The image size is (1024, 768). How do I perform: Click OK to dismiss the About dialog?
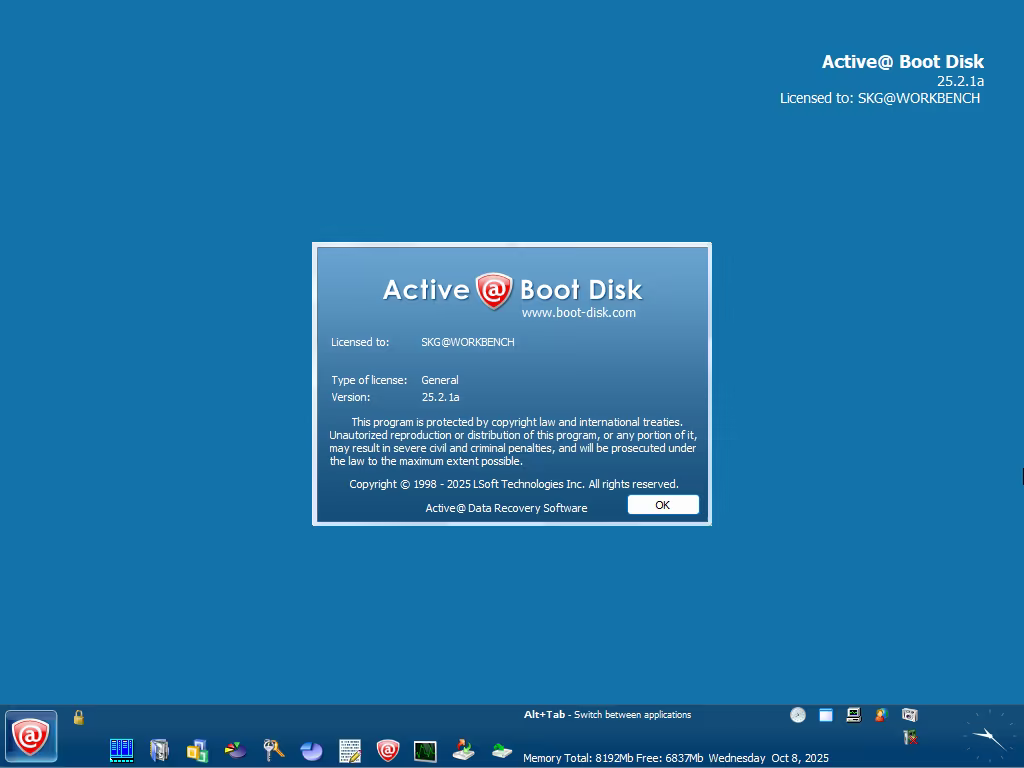[663, 505]
